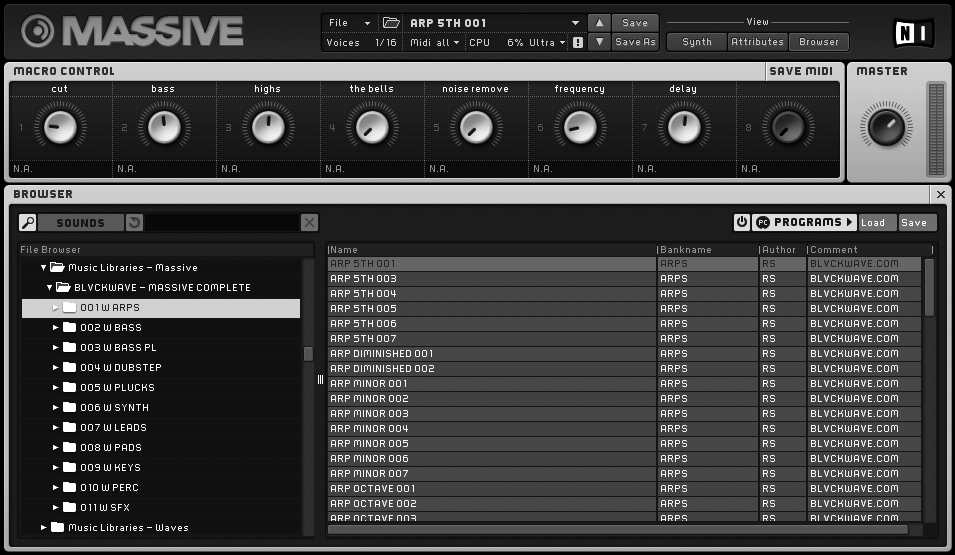Close the Browser panel
This screenshot has width=955, height=555.
click(940, 195)
